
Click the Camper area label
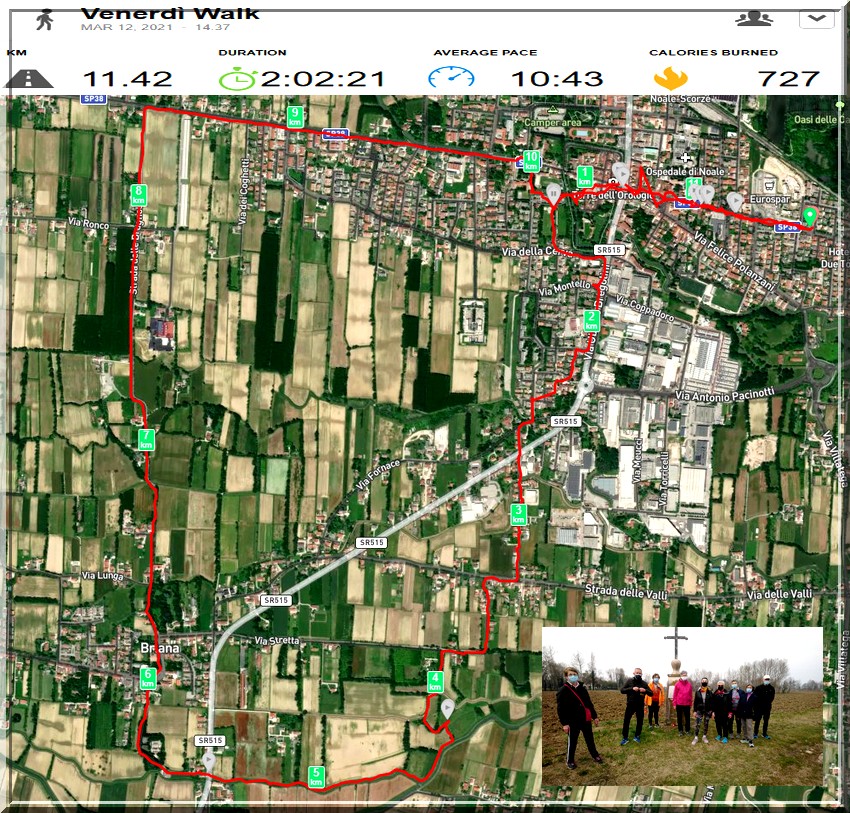pos(552,122)
